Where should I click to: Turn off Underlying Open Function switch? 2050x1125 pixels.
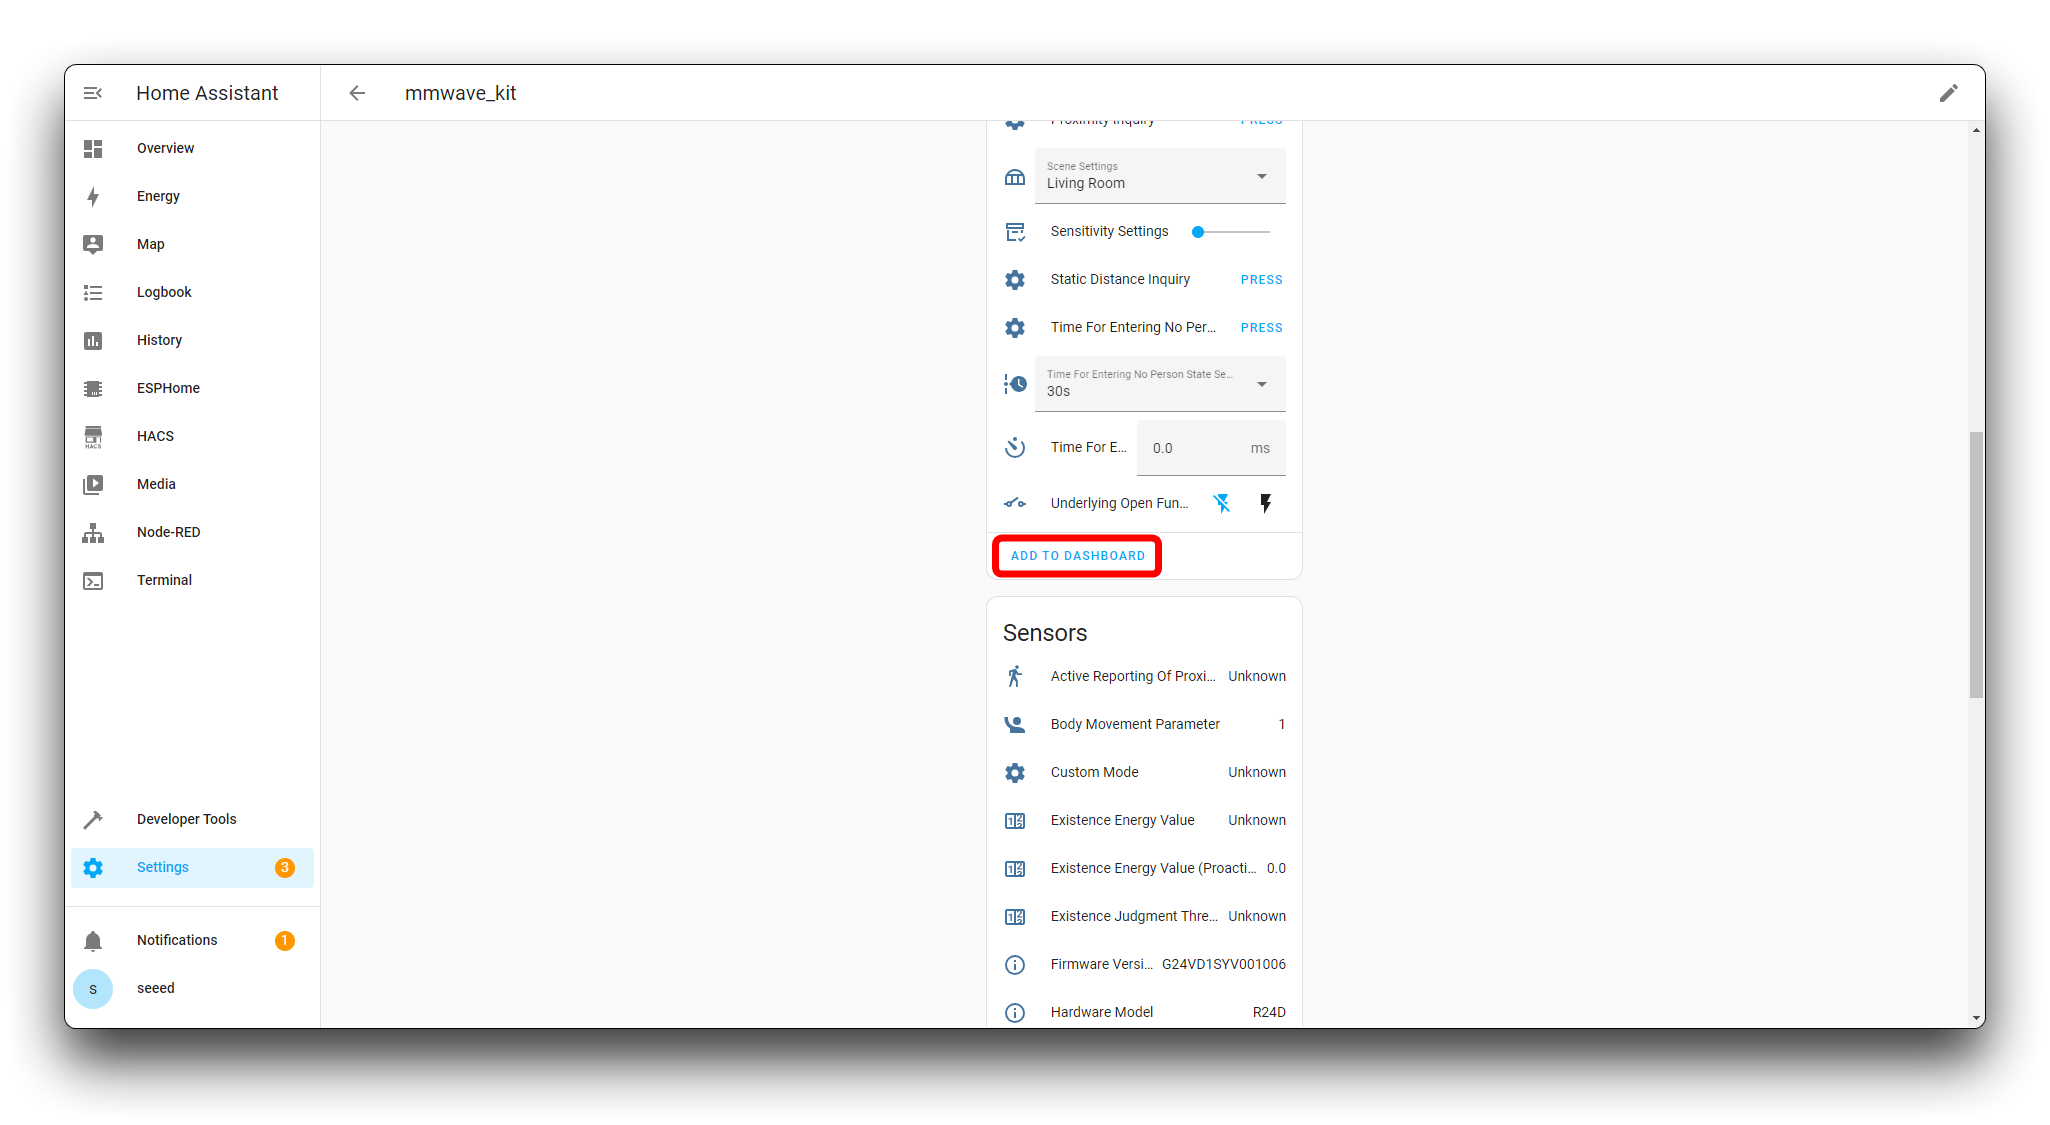coord(1222,503)
